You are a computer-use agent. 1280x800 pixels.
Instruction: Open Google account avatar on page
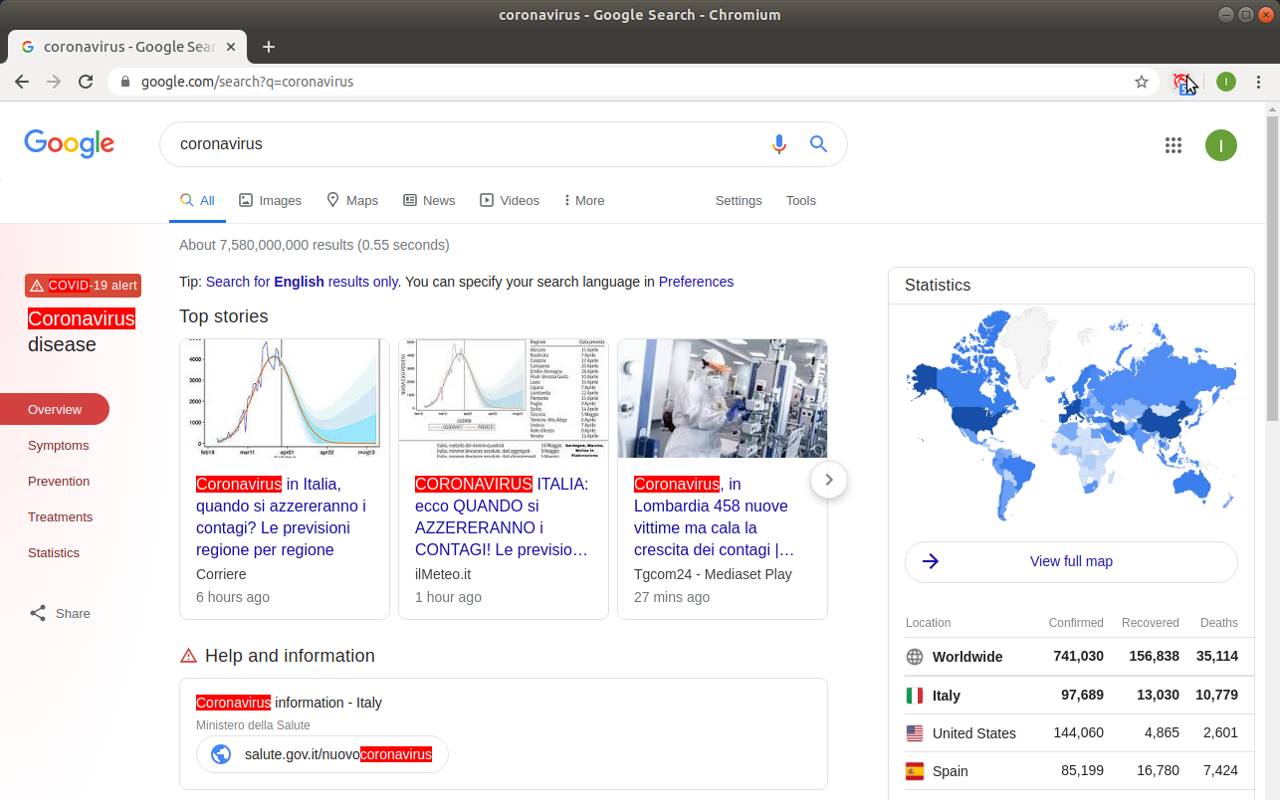pyautogui.click(x=1221, y=145)
